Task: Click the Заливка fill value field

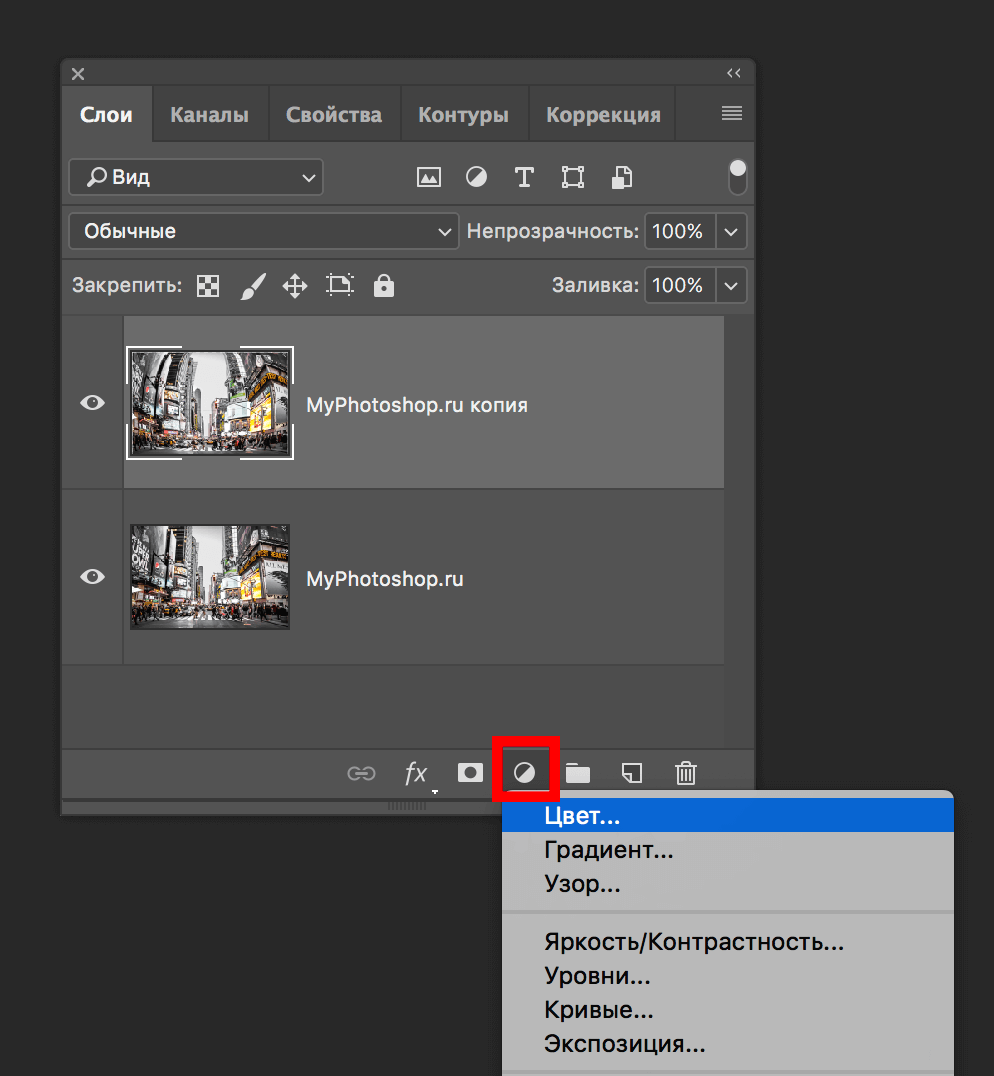Action: click(678, 285)
